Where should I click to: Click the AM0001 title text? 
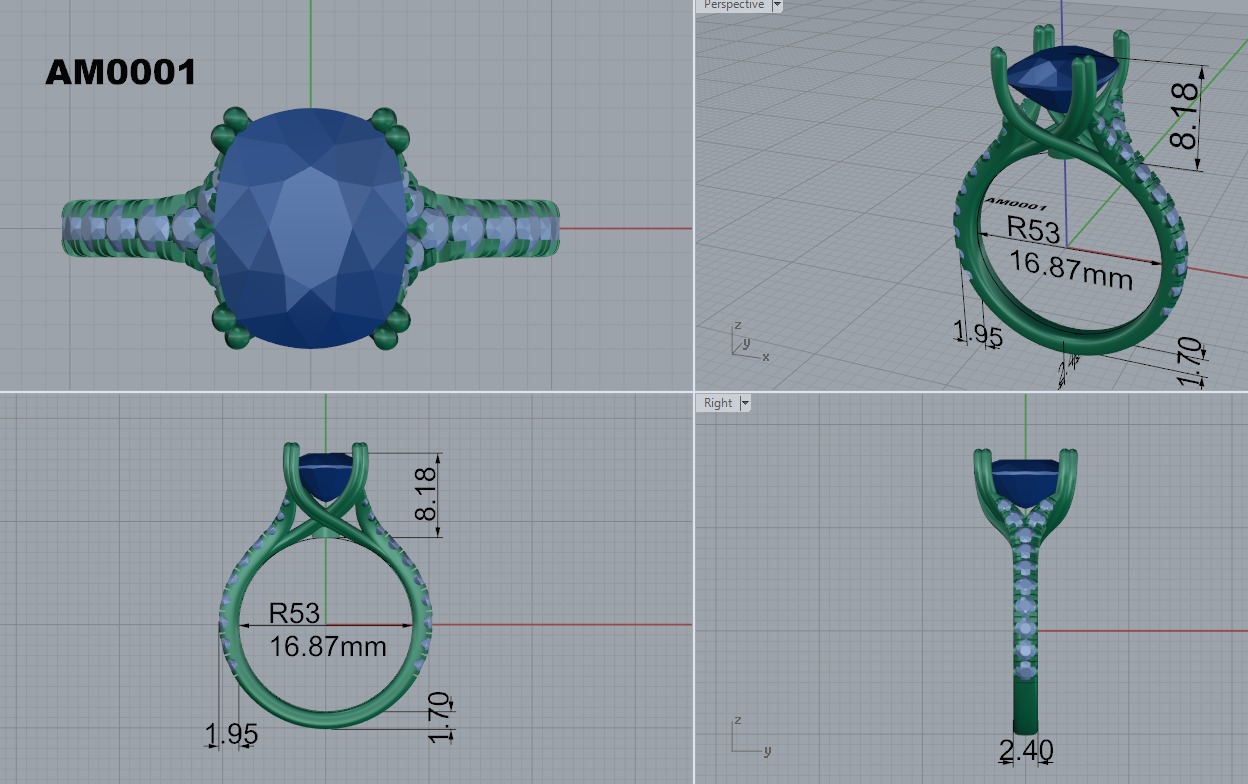(x=121, y=72)
